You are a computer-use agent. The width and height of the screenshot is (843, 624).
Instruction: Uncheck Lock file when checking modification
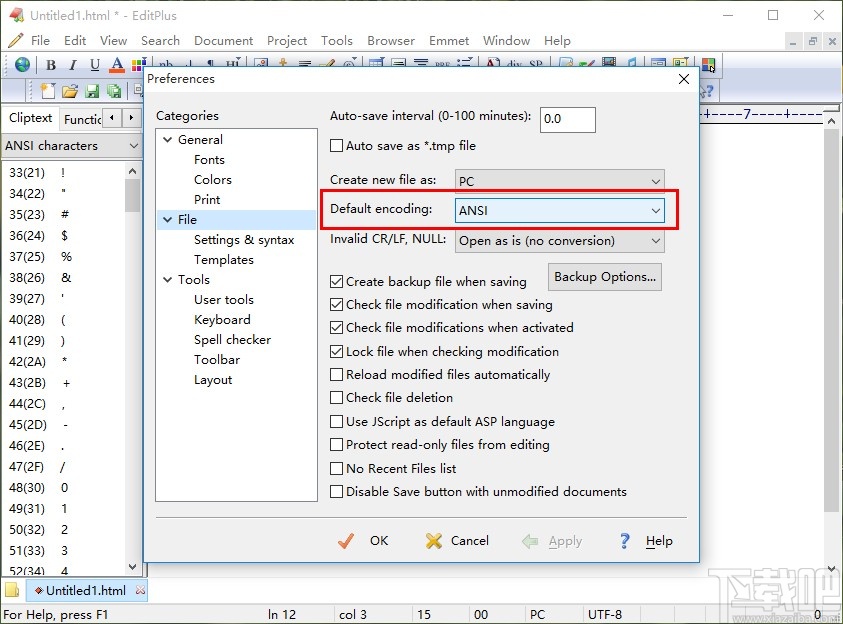point(337,352)
